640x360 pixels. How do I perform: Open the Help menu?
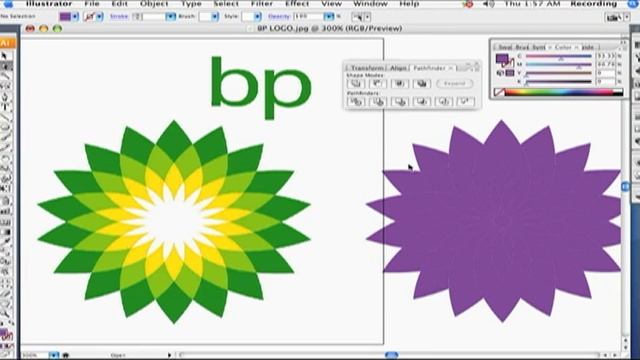pos(409,4)
